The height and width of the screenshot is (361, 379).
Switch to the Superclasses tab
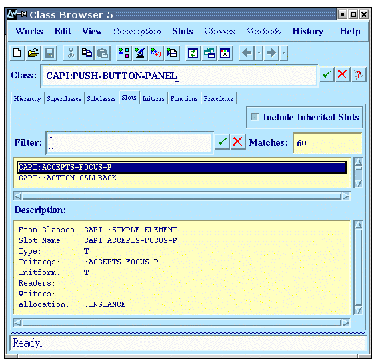click(64, 98)
